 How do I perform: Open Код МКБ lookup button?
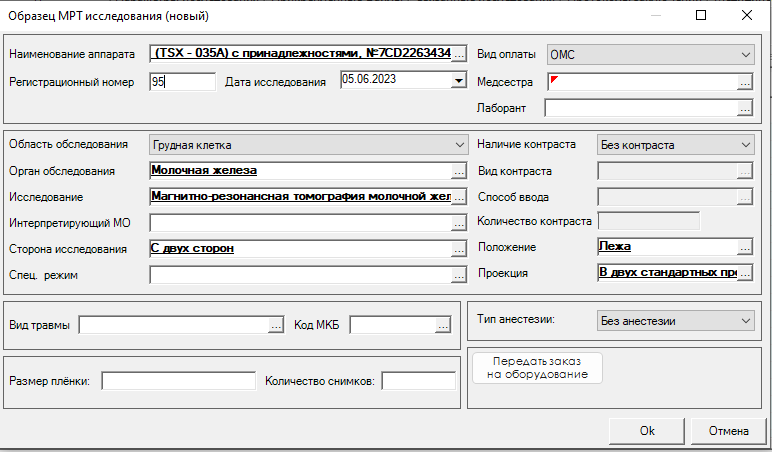pyautogui.click(x=443, y=325)
